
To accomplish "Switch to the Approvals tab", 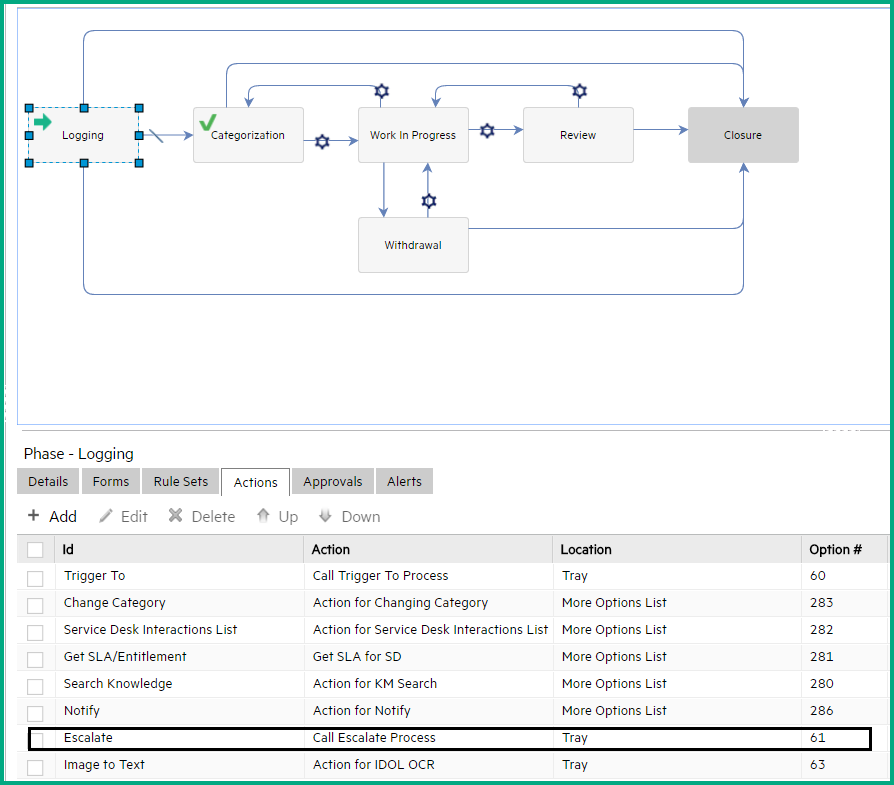I will coord(333,481).
